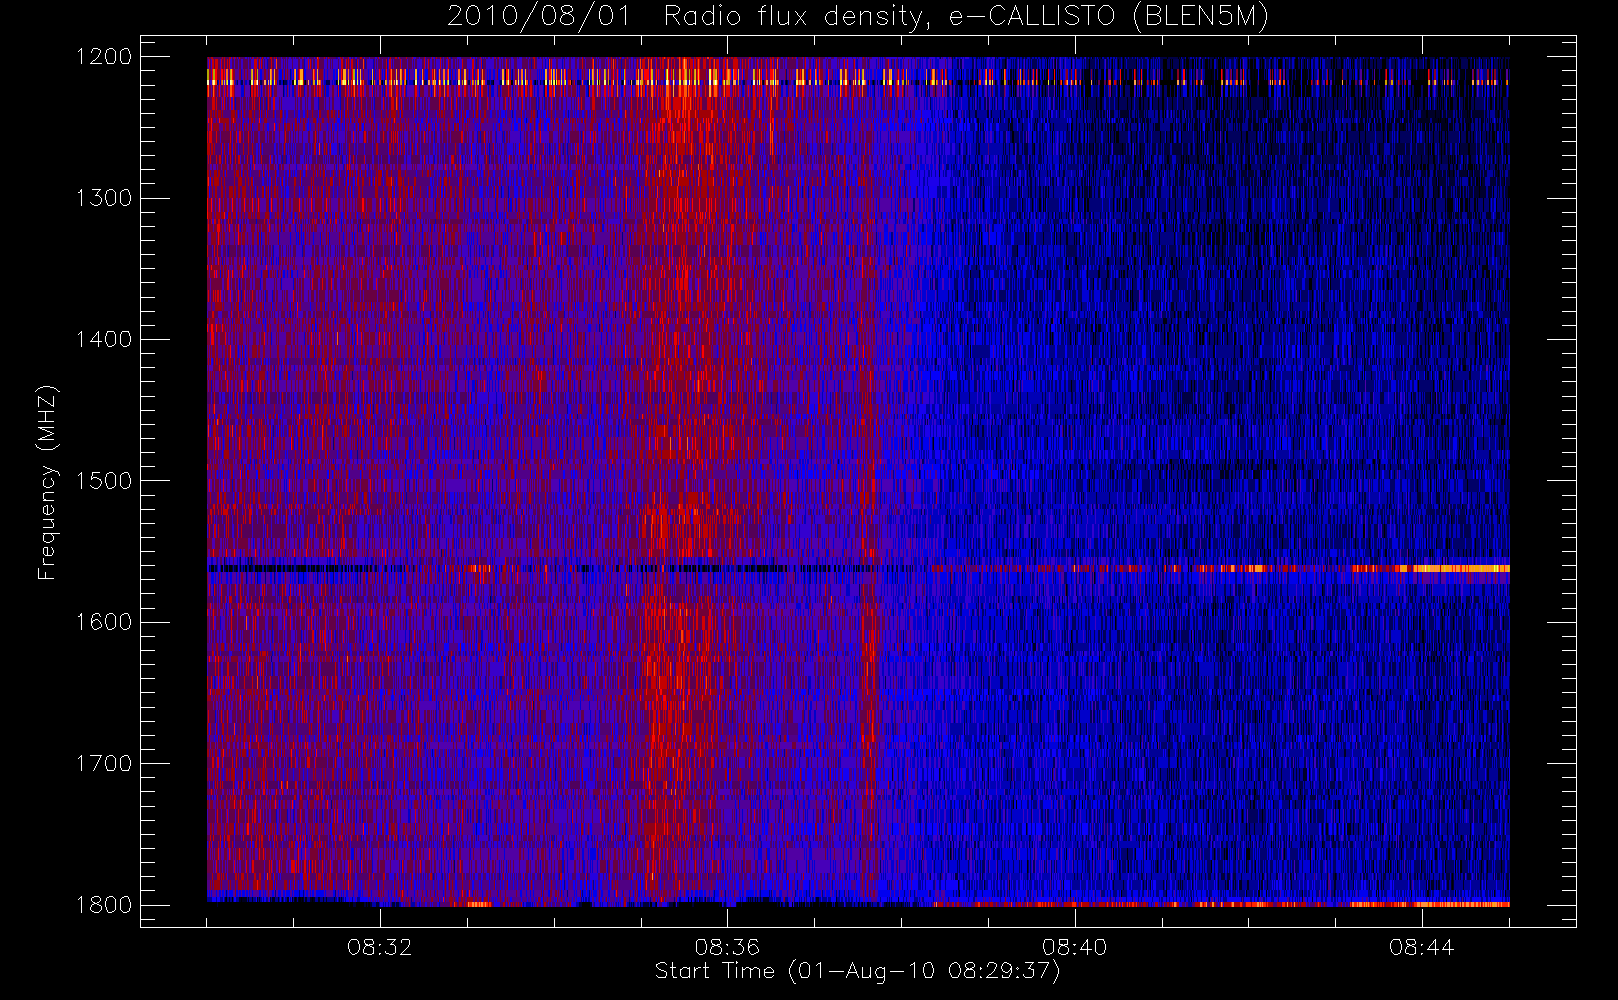Click the 08:36 time tick label
The height and width of the screenshot is (1000, 1618).
click(x=727, y=947)
